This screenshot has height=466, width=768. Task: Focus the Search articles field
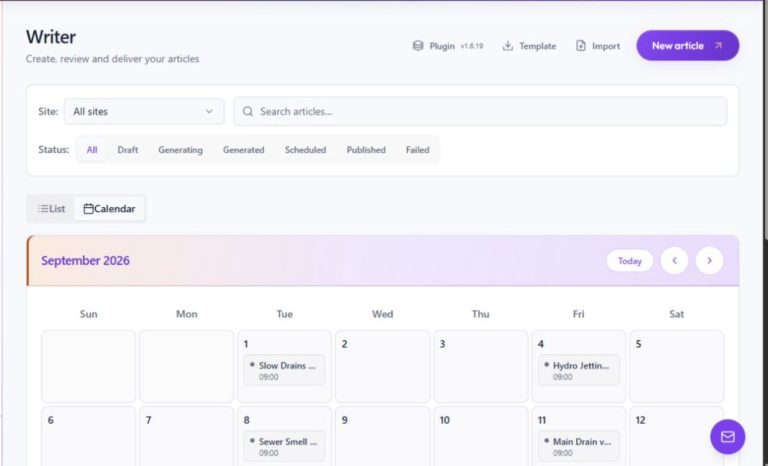480,111
